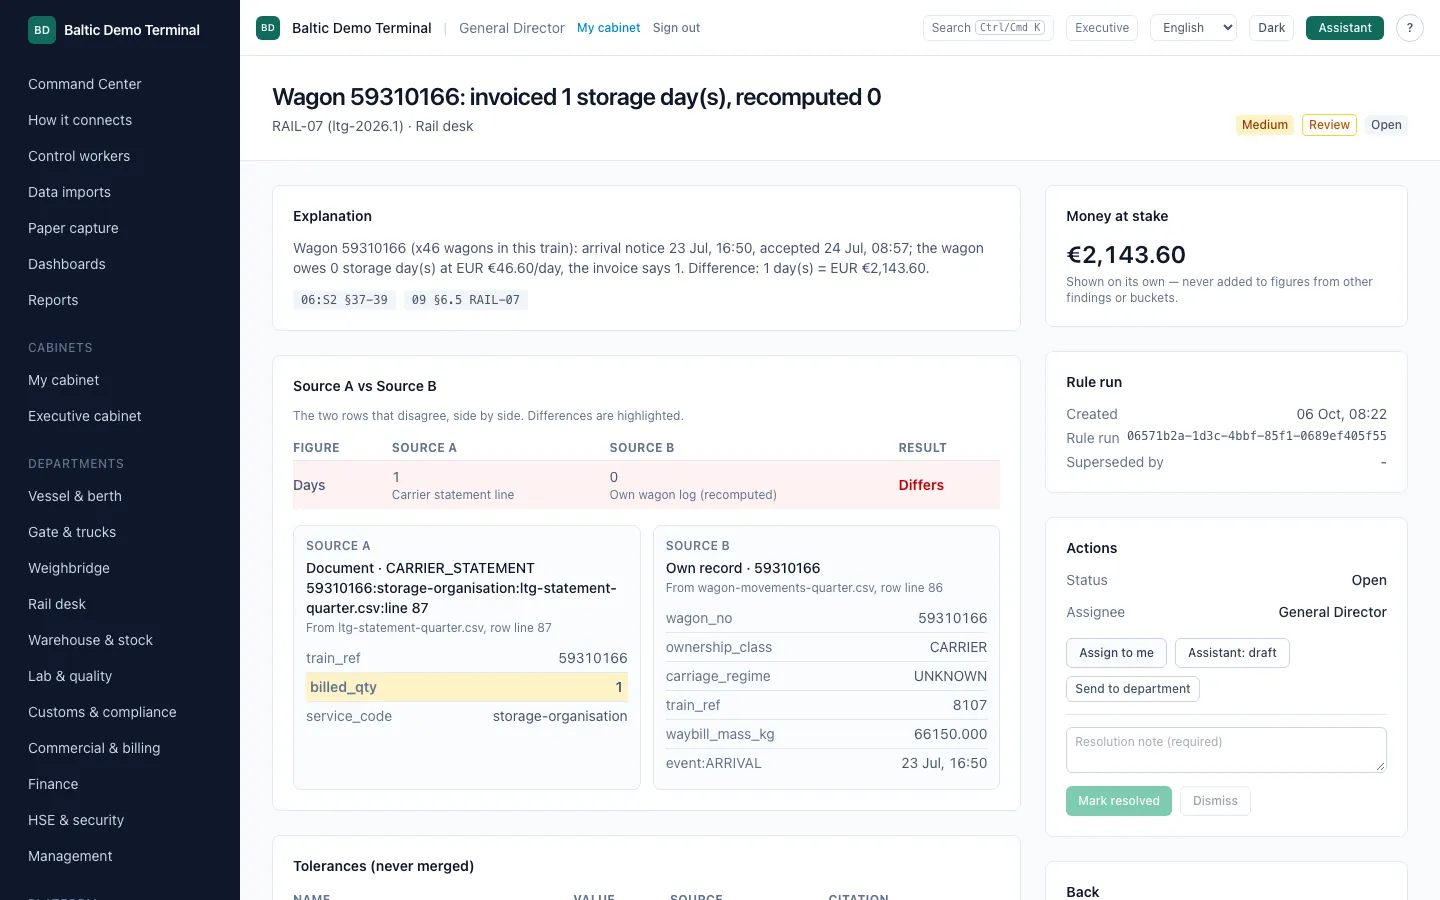Open the Weighbridge department
This screenshot has height=900, width=1440.
click(x=69, y=568)
